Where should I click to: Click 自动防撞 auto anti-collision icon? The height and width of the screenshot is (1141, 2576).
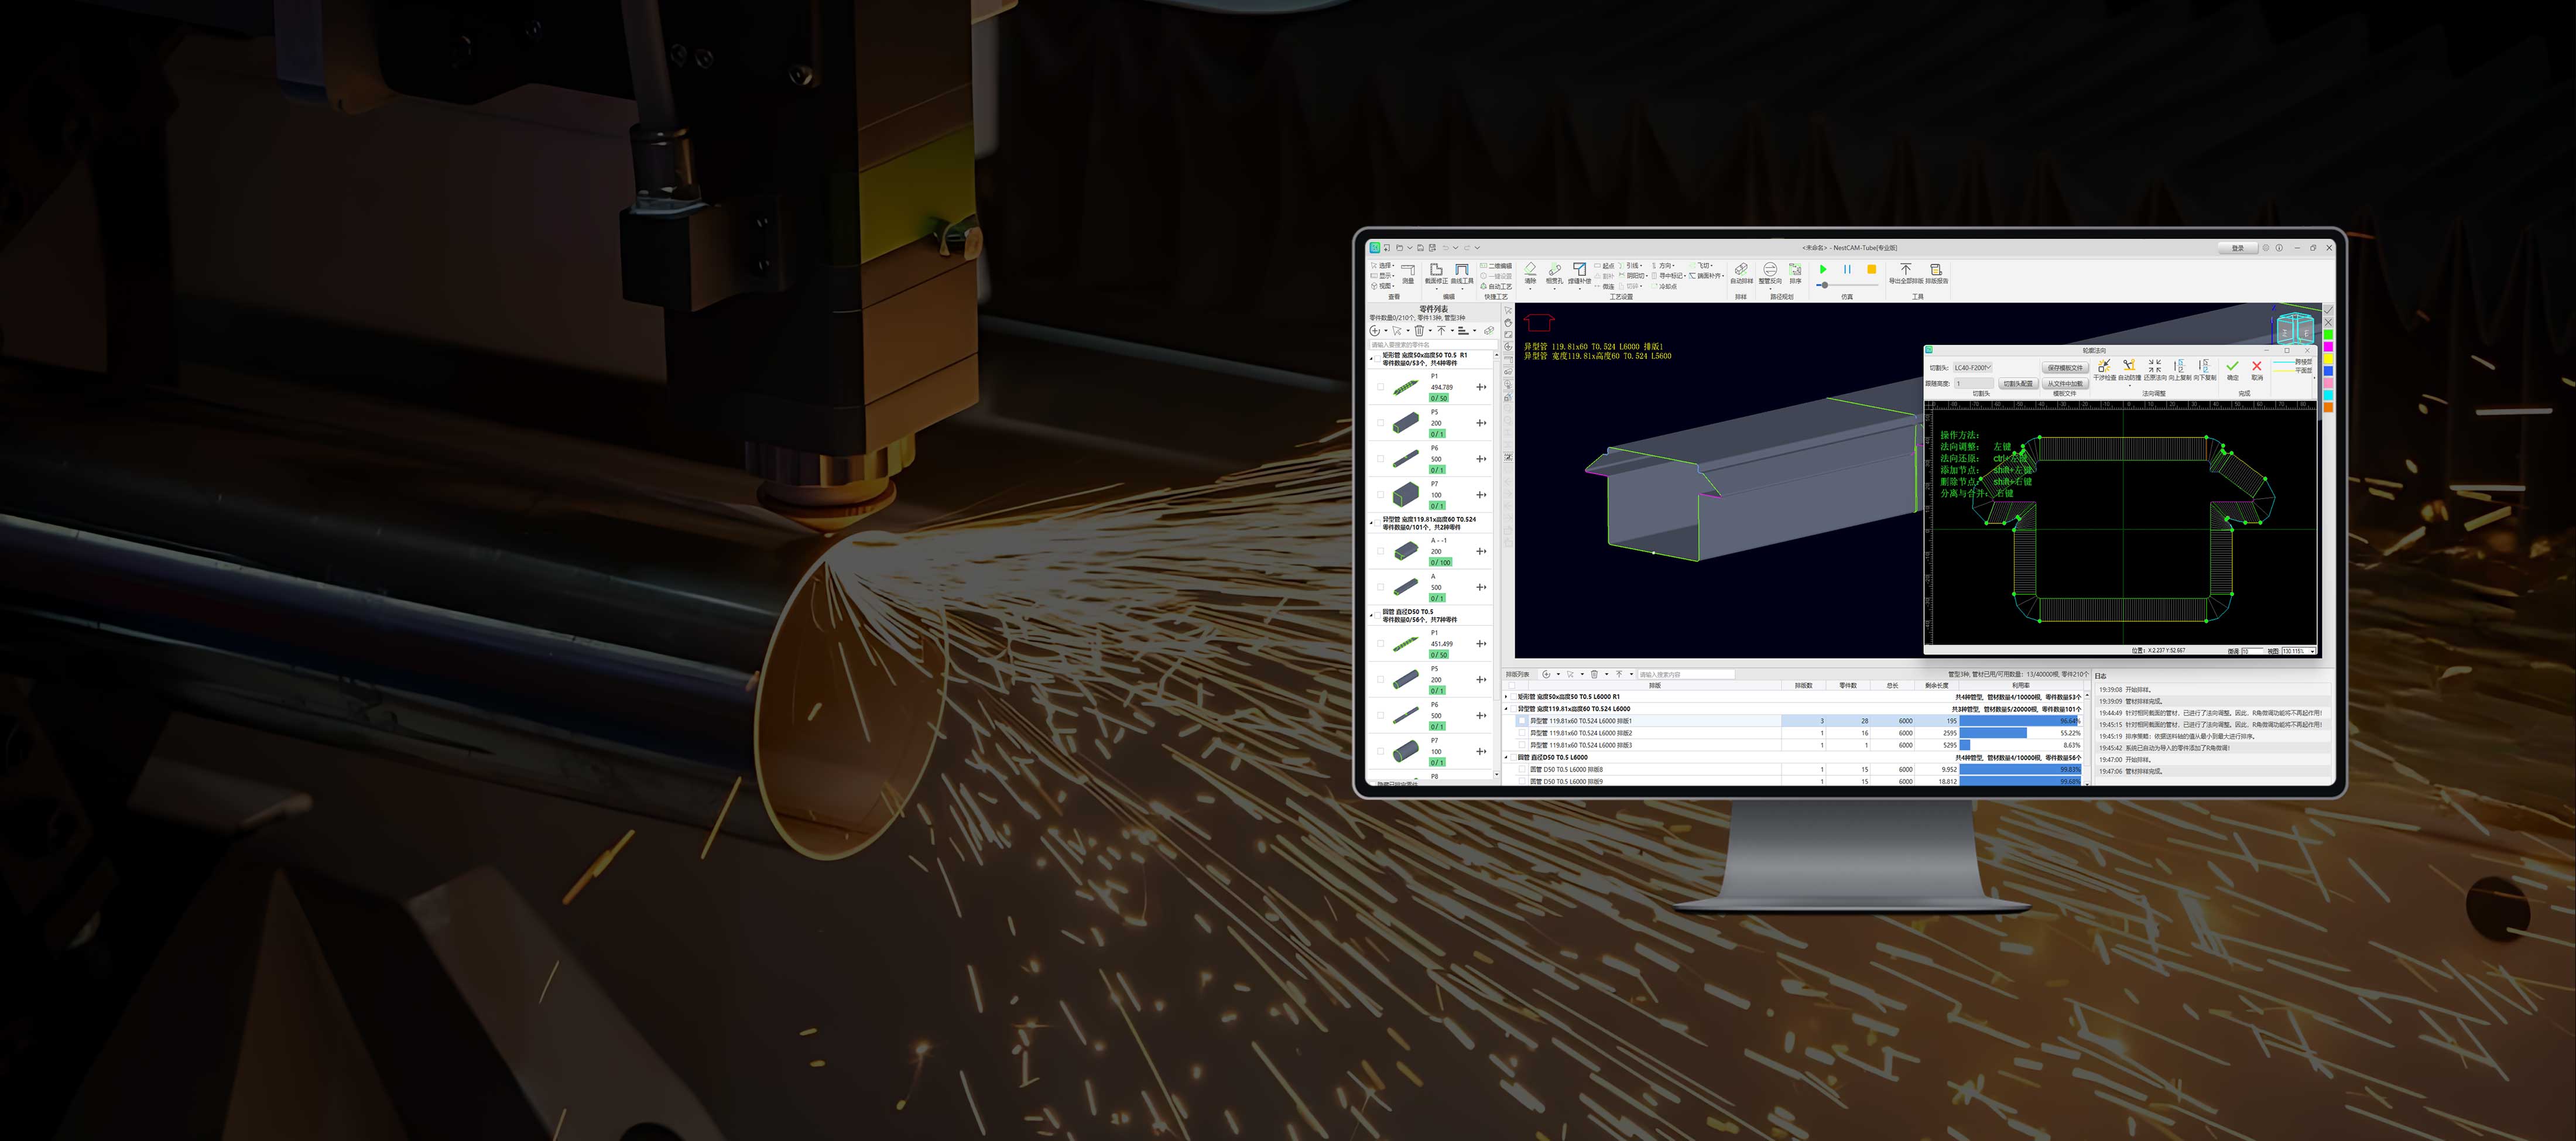[x=2130, y=366]
